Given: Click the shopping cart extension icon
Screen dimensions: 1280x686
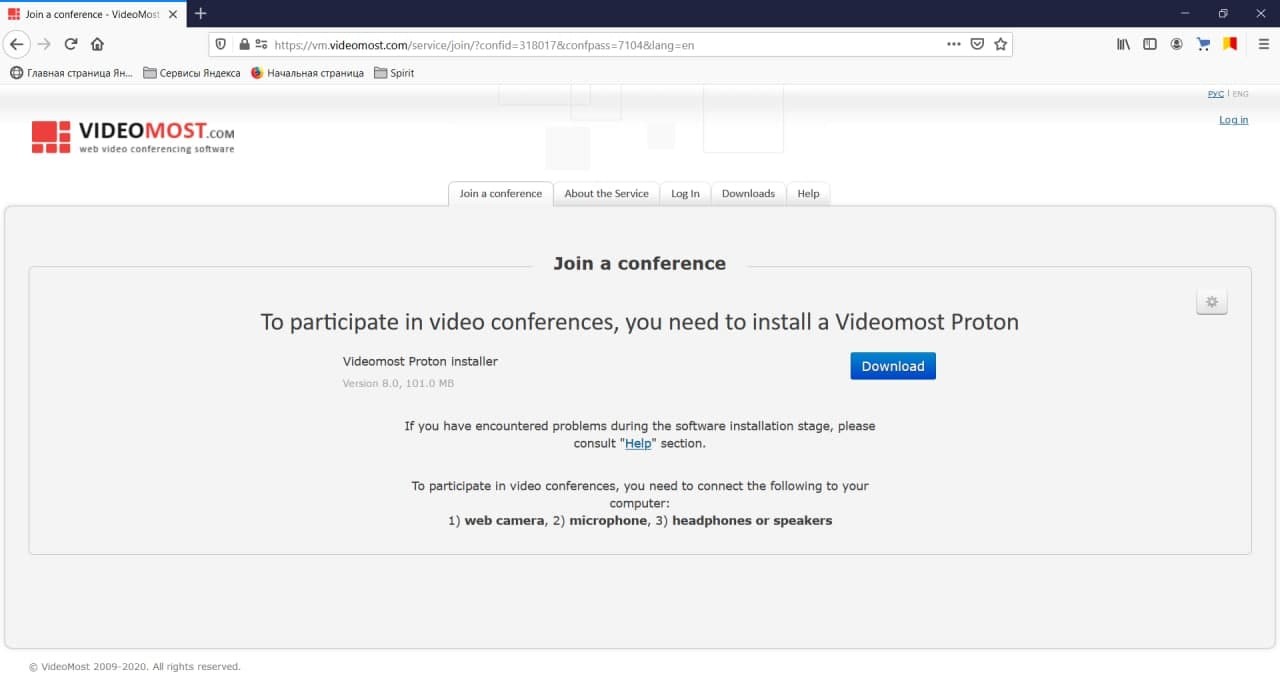Looking at the screenshot, I should coord(1203,44).
